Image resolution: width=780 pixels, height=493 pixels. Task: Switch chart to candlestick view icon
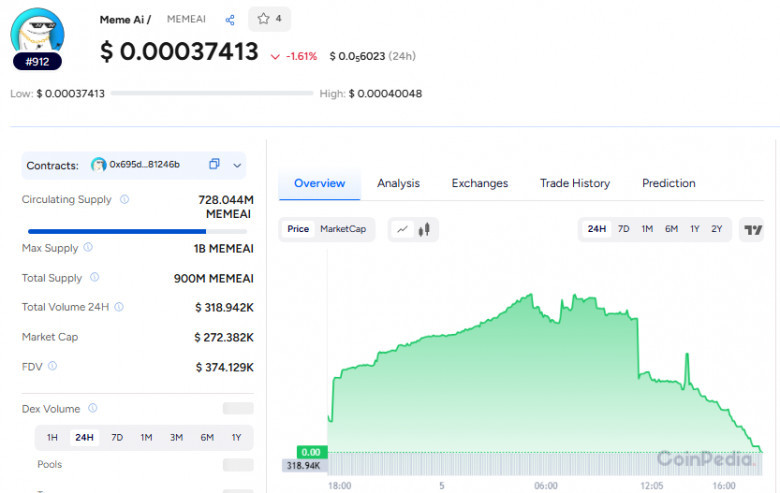424,229
